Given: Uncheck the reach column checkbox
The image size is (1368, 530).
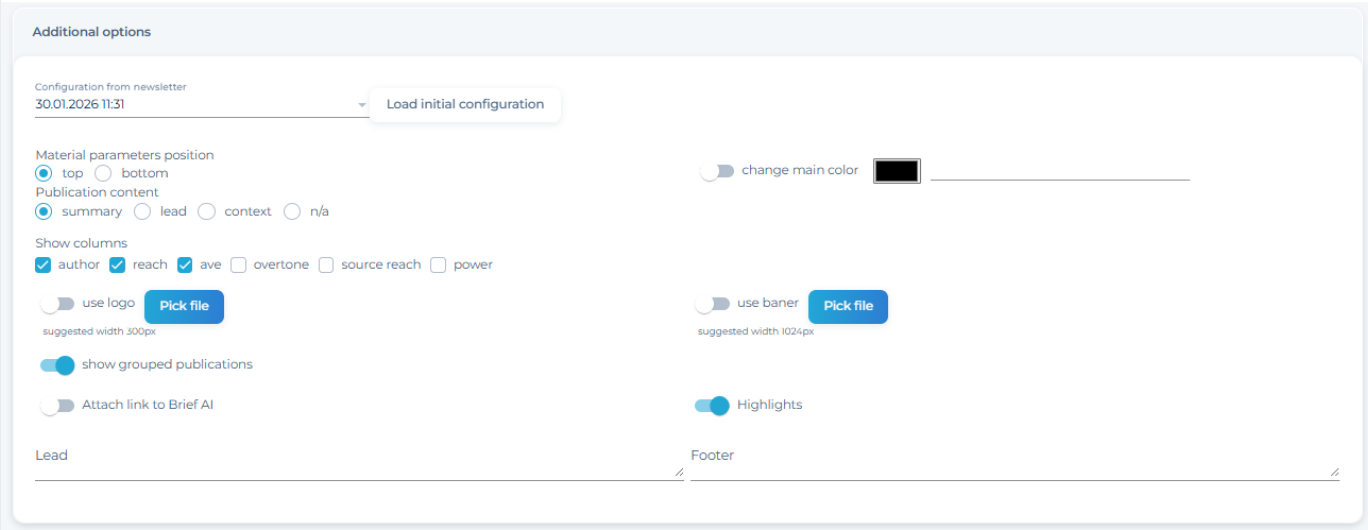Looking at the screenshot, I should coord(117,265).
